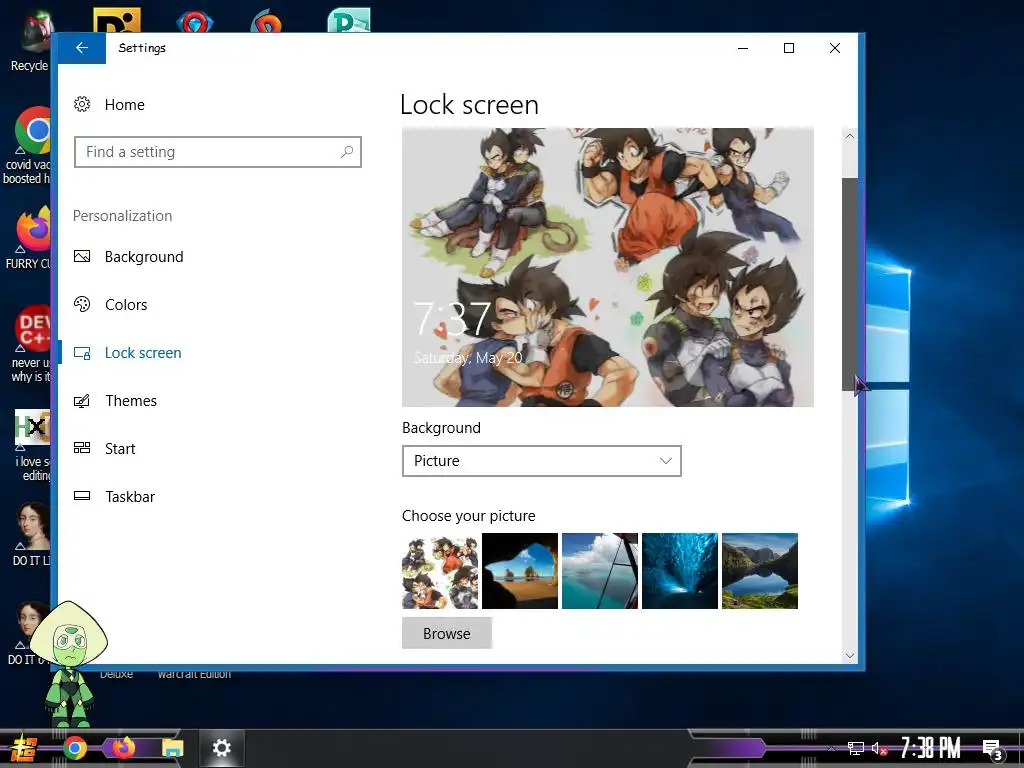Select the Firefox desktop shortcut
This screenshot has height=768, width=1024.
click(29, 238)
